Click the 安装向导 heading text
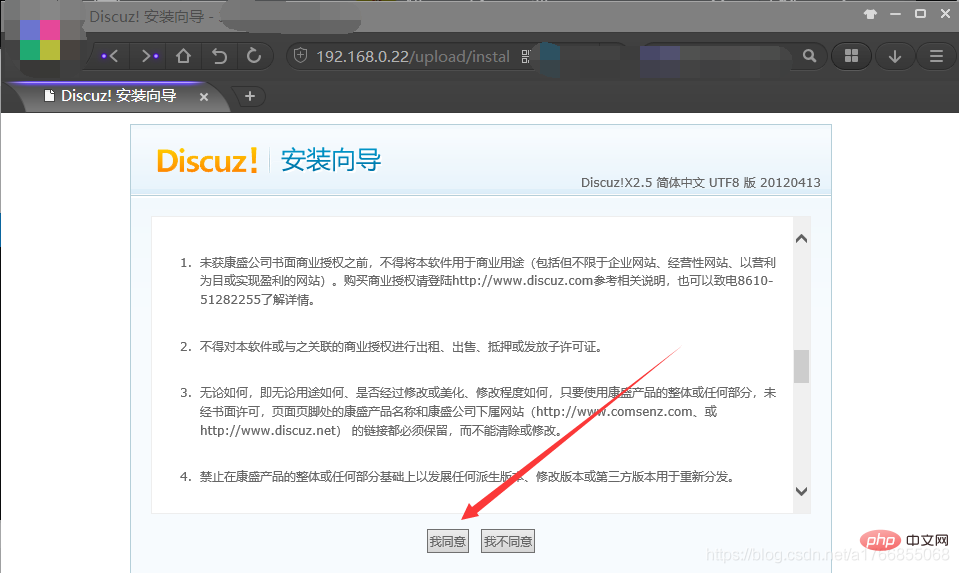Image resolution: width=959 pixels, height=573 pixels. click(331, 160)
